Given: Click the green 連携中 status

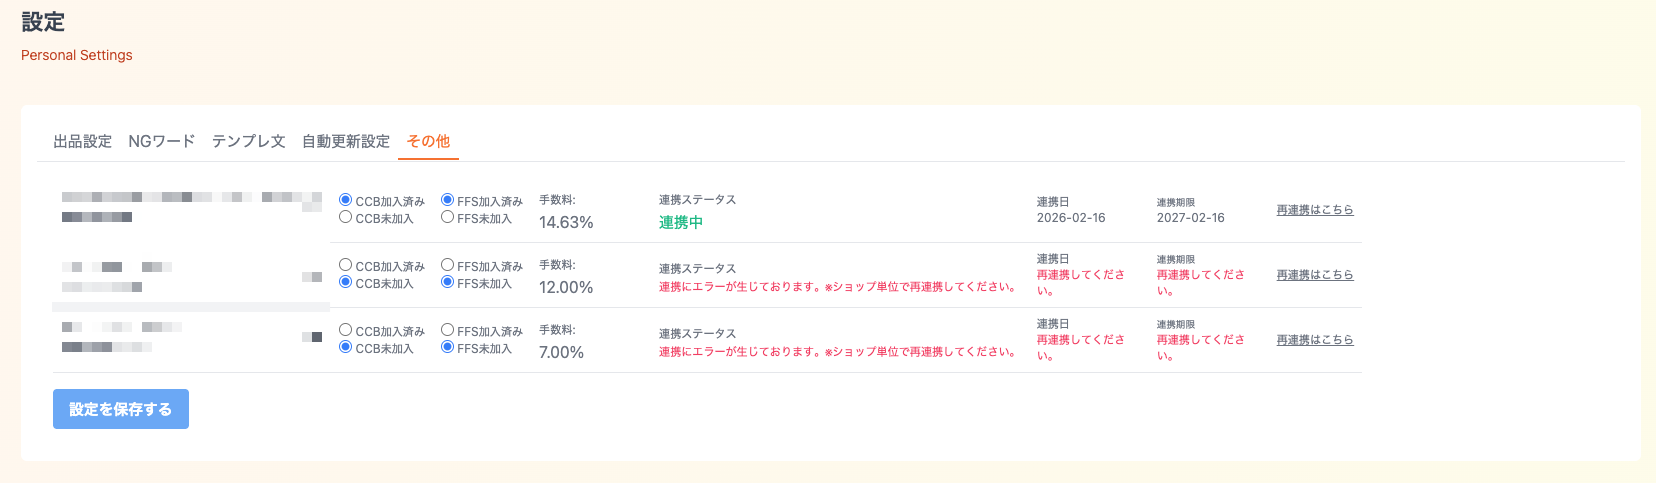Looking at the screenshot, I should point(681,222).
